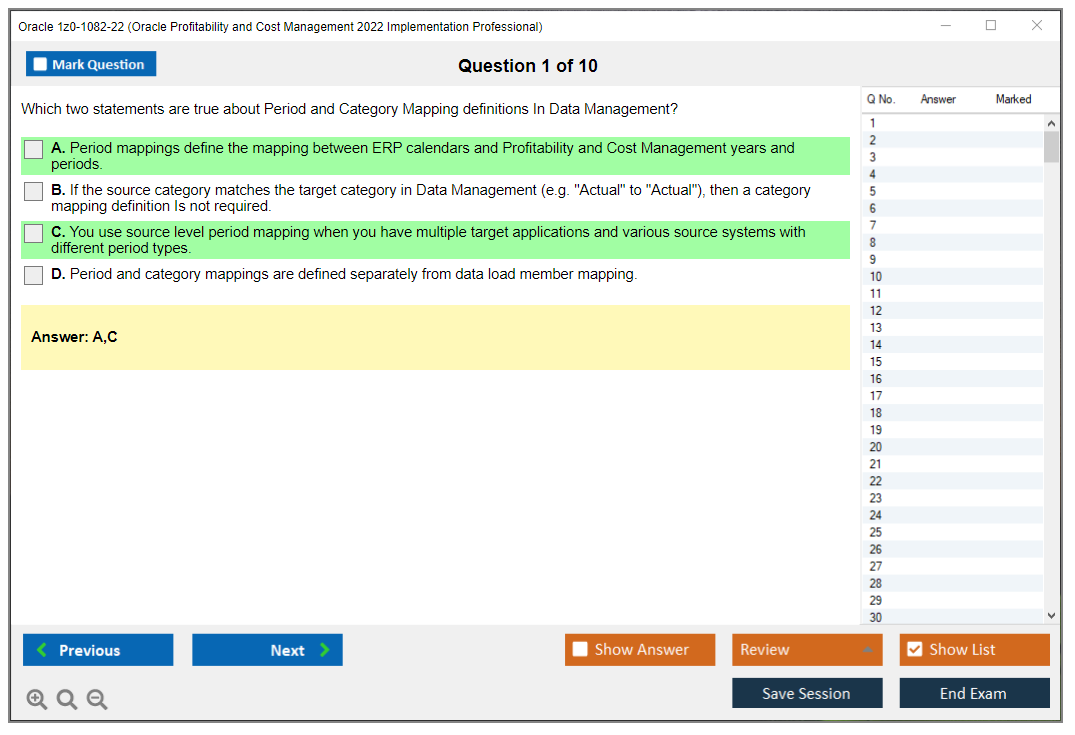Image resolution: width=1075 pixels, height=735 pixels.
Task: Check the Mark Question checkbox
Action: [x=40, y=63]
